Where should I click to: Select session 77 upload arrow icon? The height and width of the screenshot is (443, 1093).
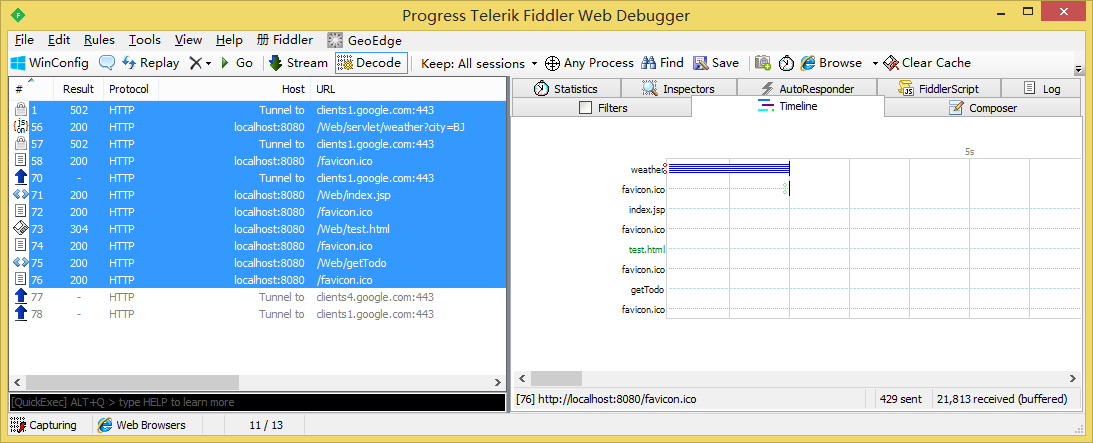[x=21, y=297]
